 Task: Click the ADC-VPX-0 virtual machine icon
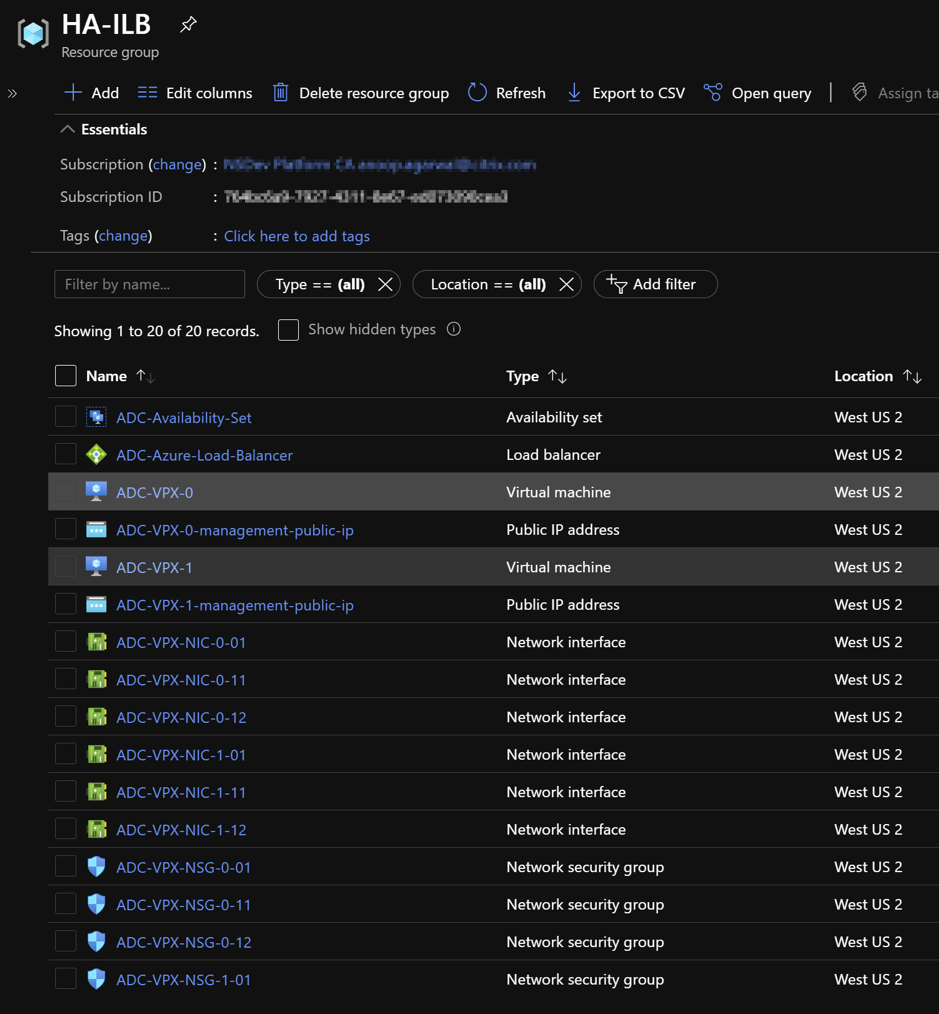[96, 492]
